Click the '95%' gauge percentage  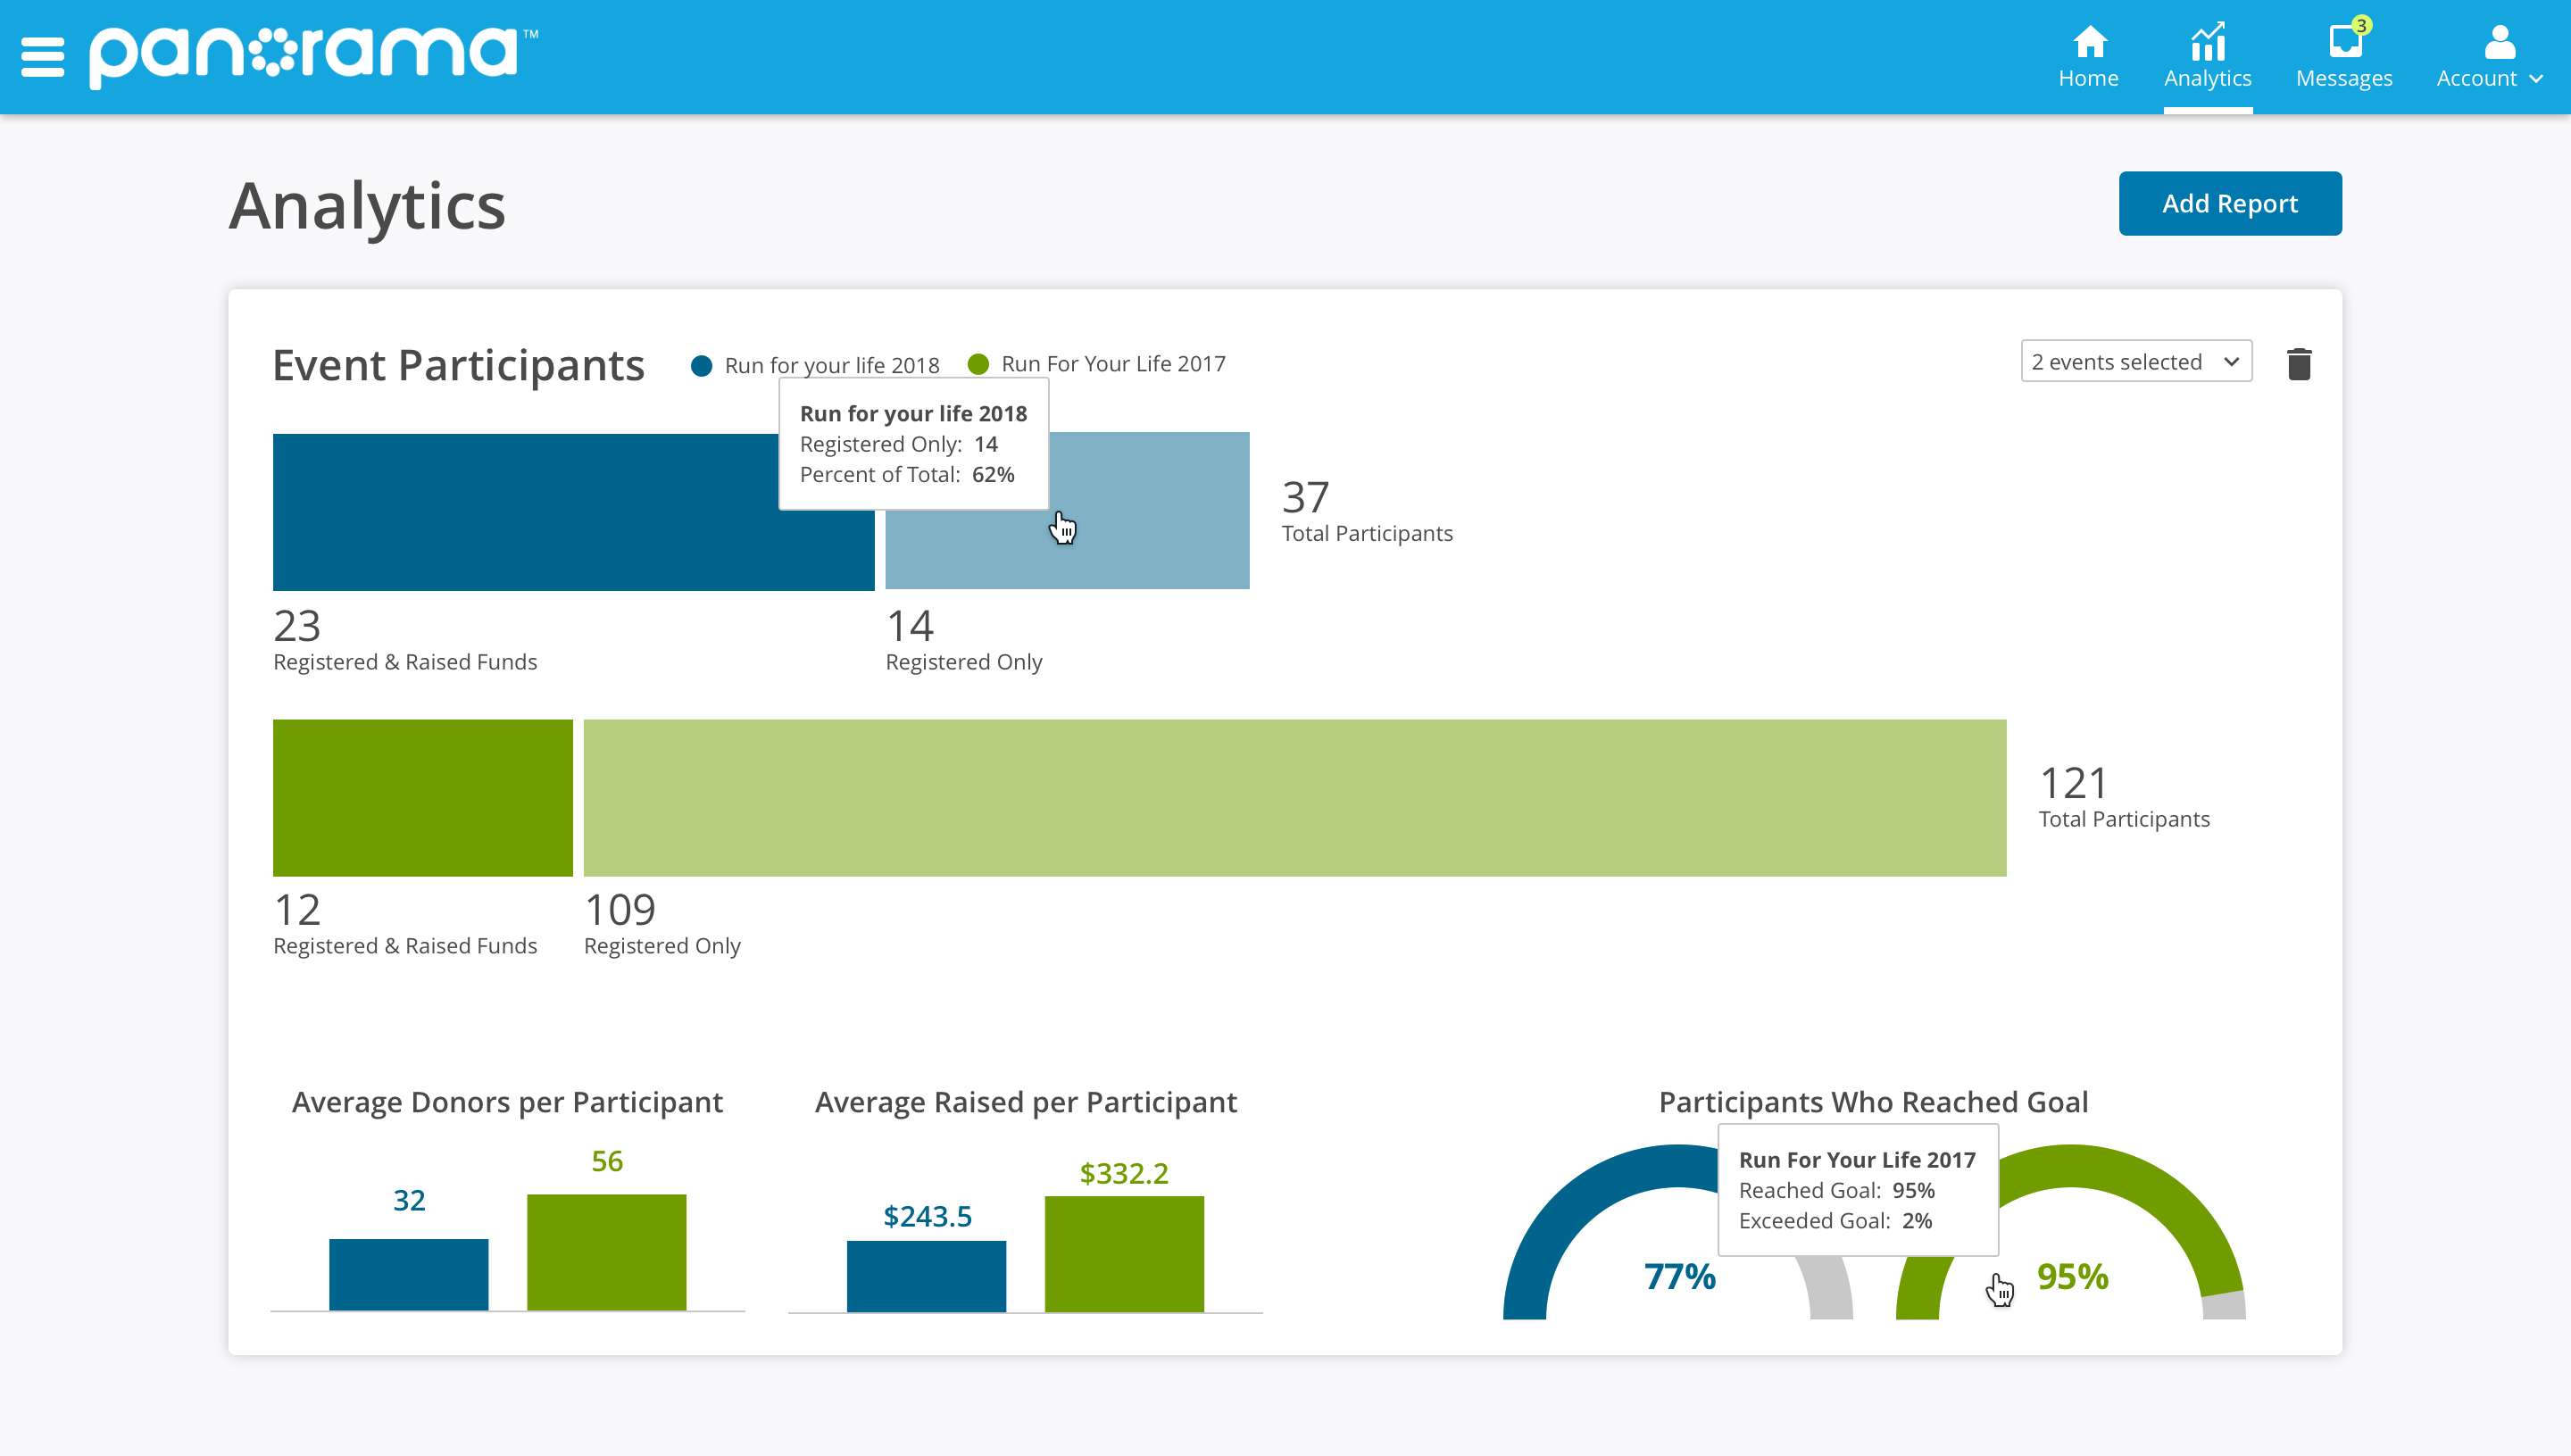[x=2072, y=1276]
